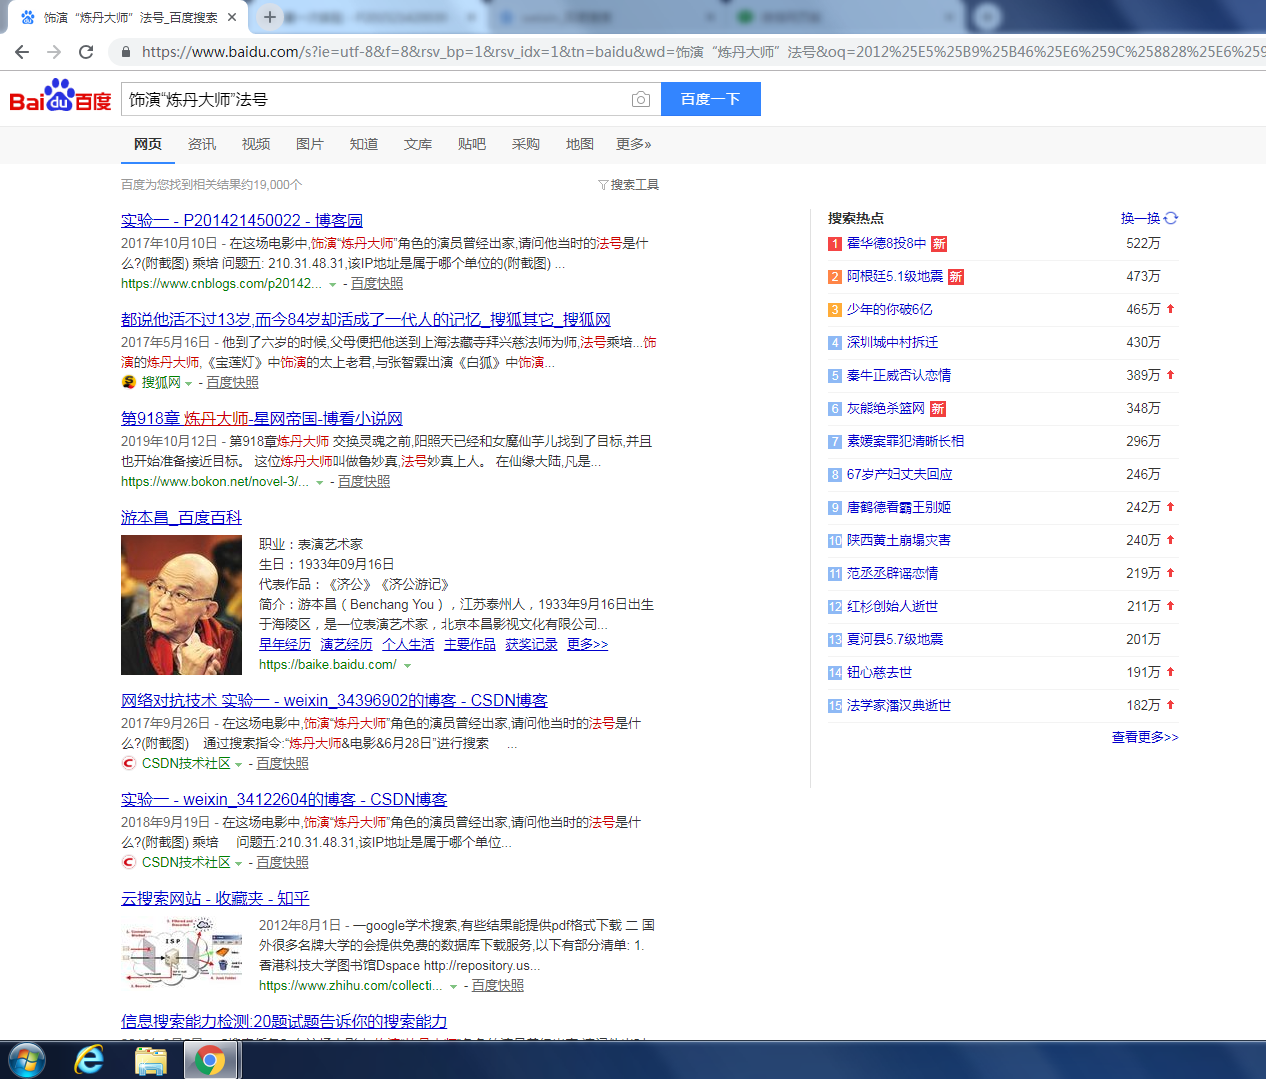Open 演艺经历 link for 游本昌

click(x=346, y=644)
